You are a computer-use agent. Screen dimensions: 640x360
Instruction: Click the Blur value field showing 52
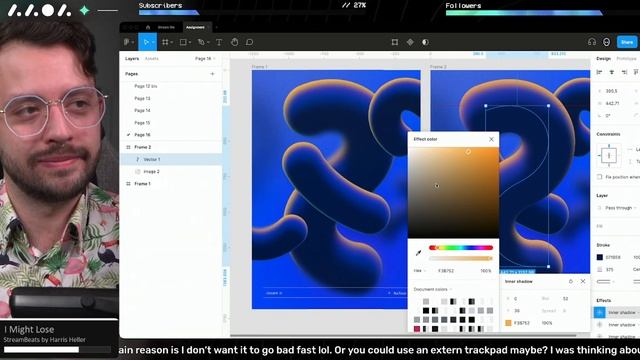click(566, 299)
